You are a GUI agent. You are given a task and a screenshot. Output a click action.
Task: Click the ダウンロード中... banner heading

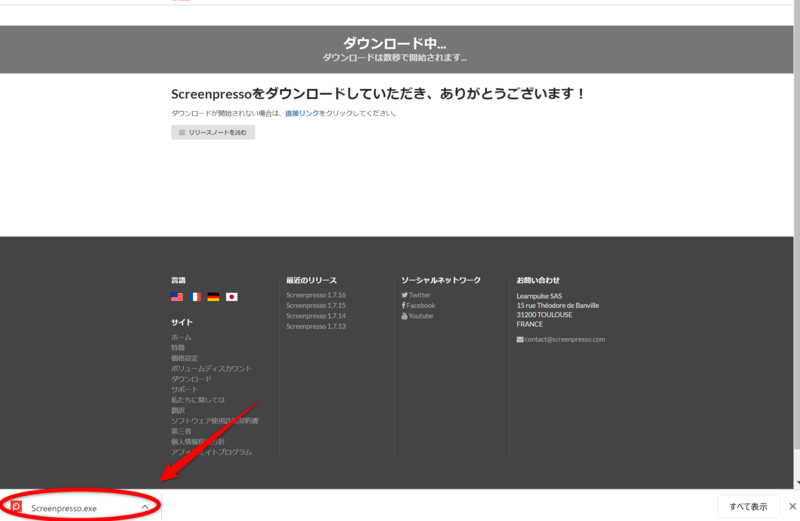click(394, 43)
